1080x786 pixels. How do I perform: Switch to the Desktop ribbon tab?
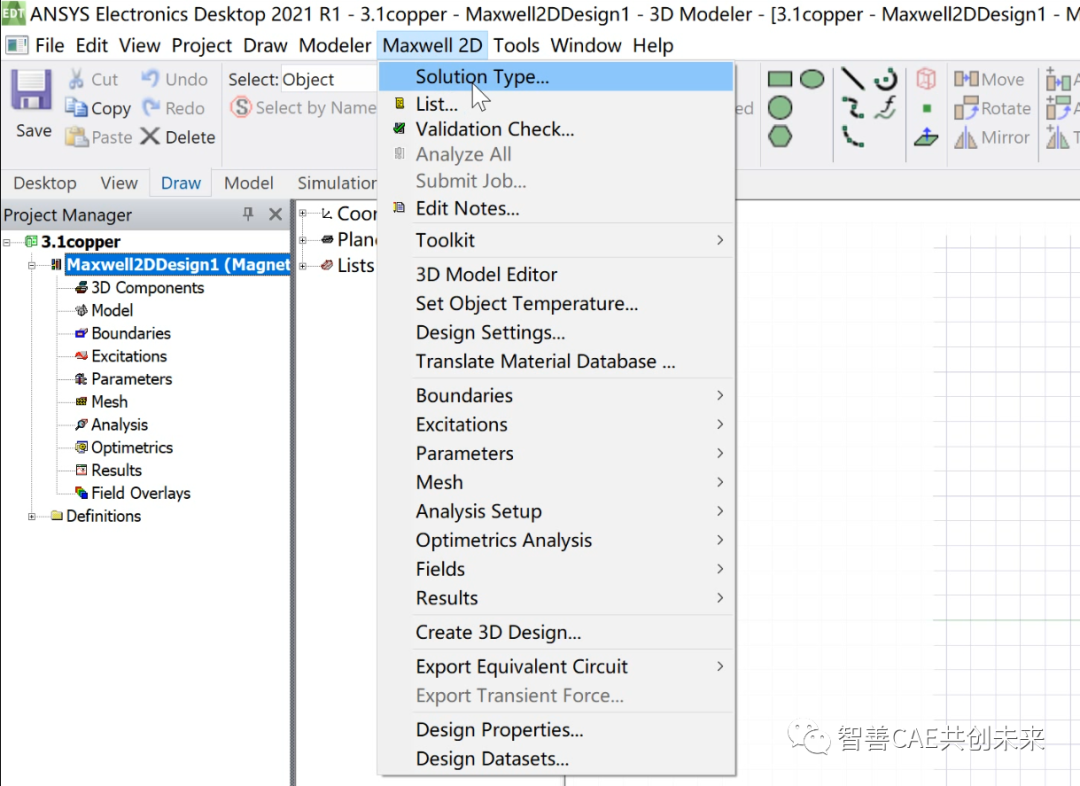click(45, 183)
